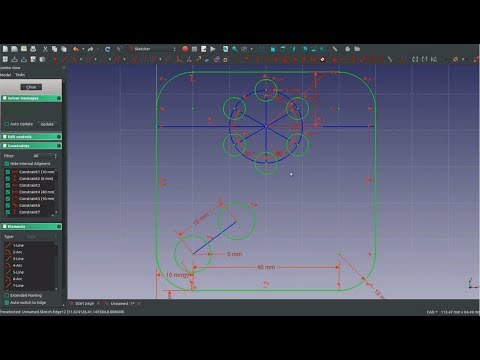
Task: Uncheck the Constraint3 checkbox
Action: 8,185
